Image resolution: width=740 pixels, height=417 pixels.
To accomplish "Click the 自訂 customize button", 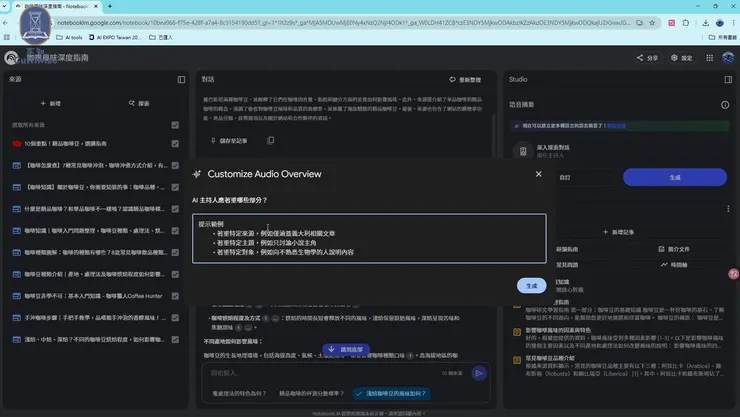I will point(565,177).
